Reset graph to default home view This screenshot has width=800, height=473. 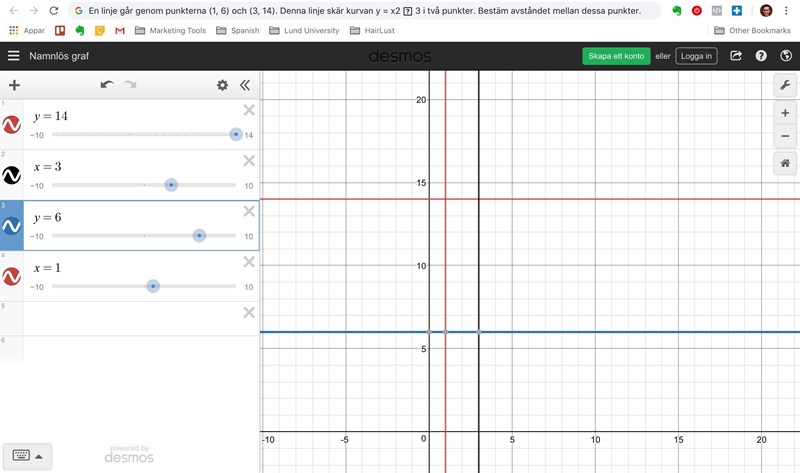click(x=785, y=163)
